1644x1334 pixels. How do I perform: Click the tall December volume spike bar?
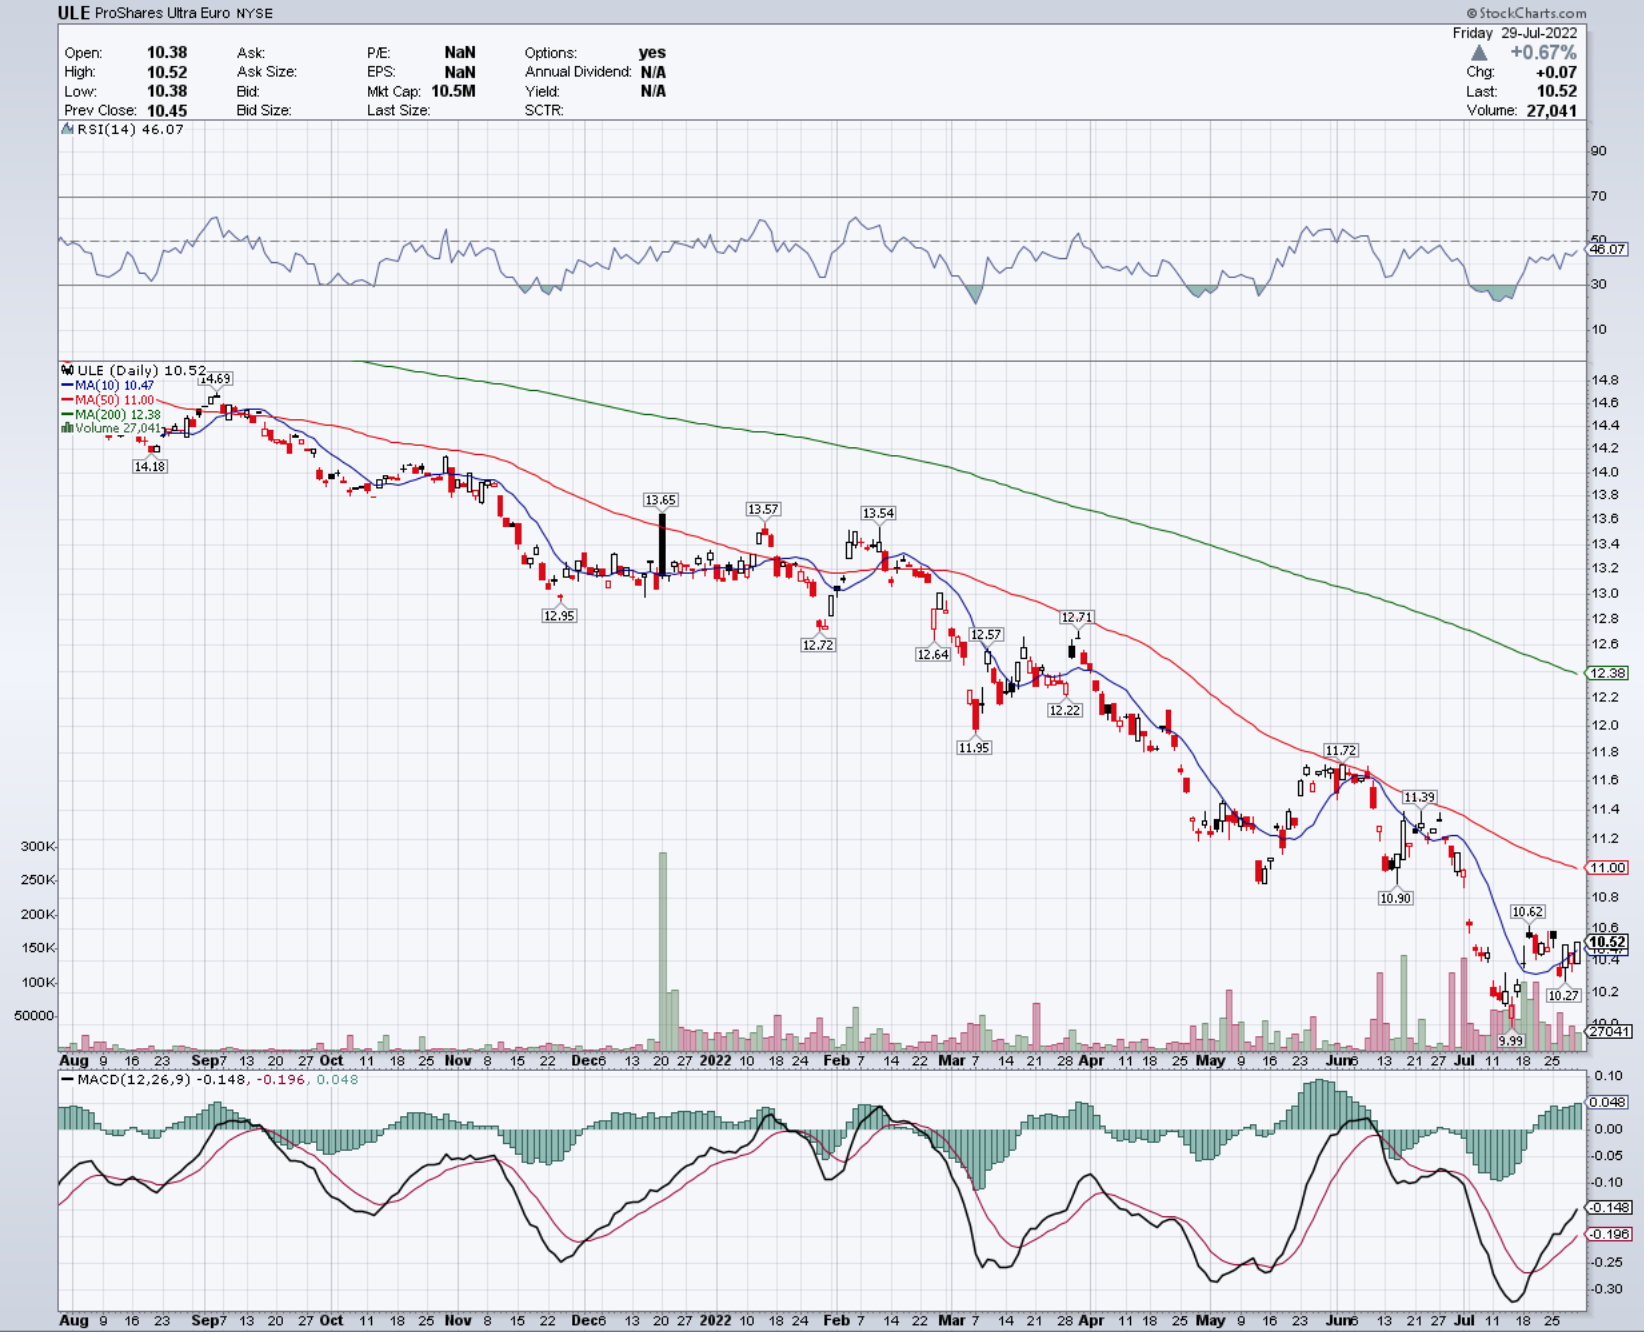coord(662,950)
